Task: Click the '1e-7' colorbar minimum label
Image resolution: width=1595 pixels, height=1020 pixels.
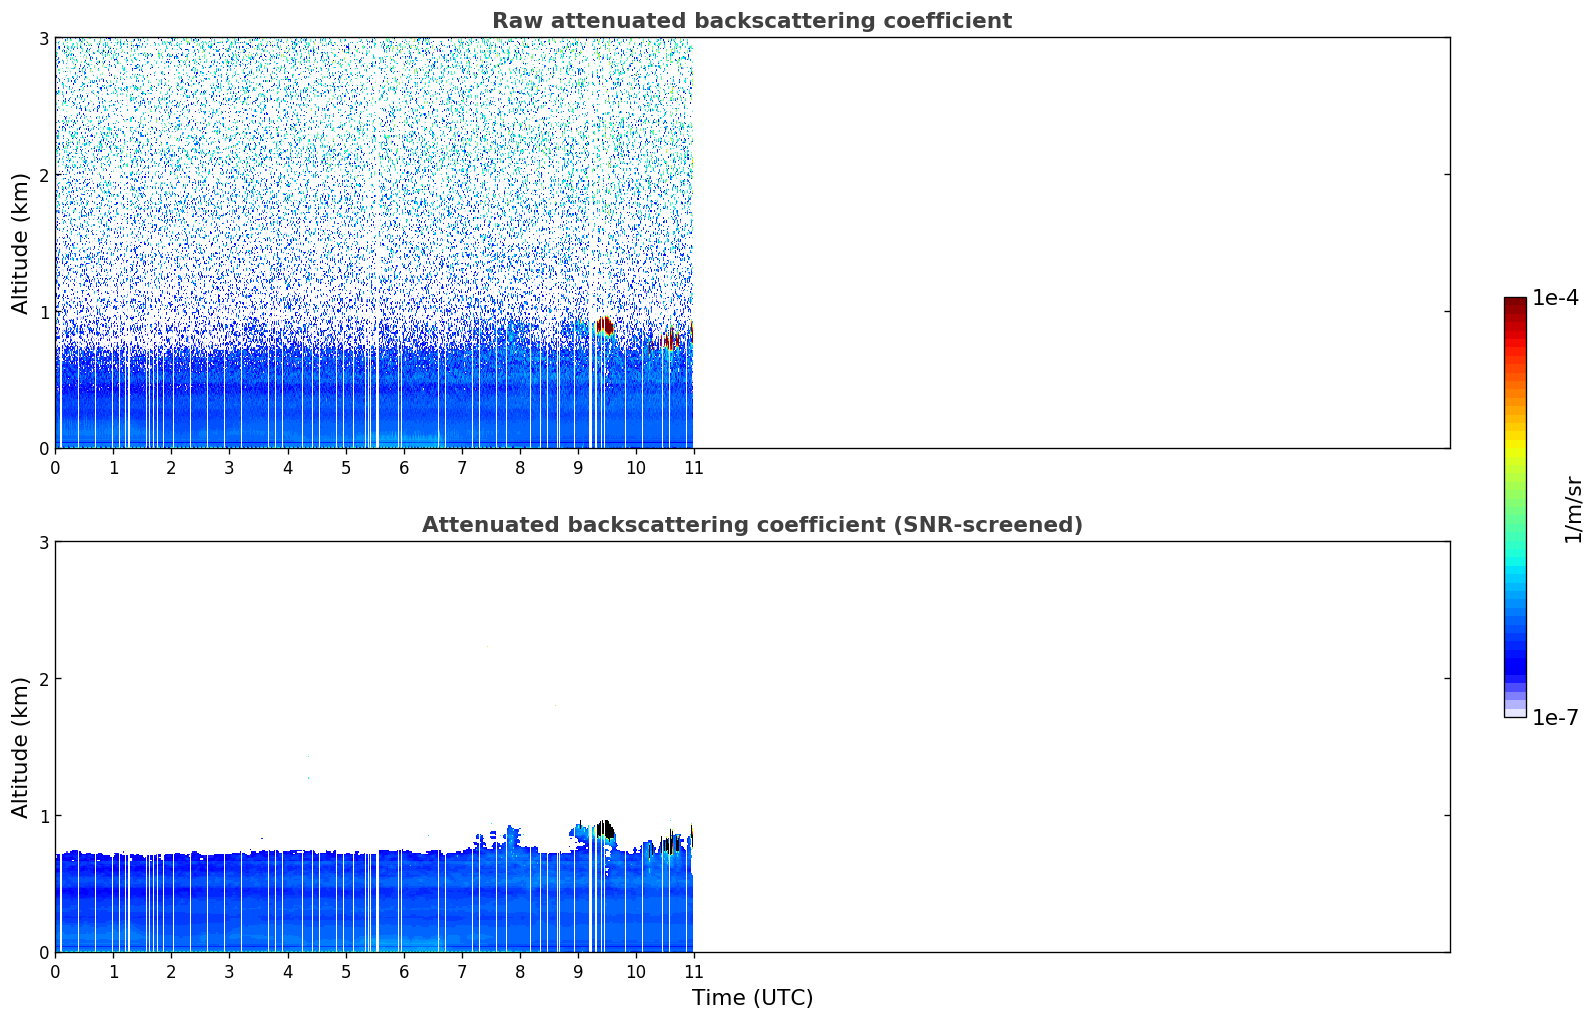Action: 1555,717
